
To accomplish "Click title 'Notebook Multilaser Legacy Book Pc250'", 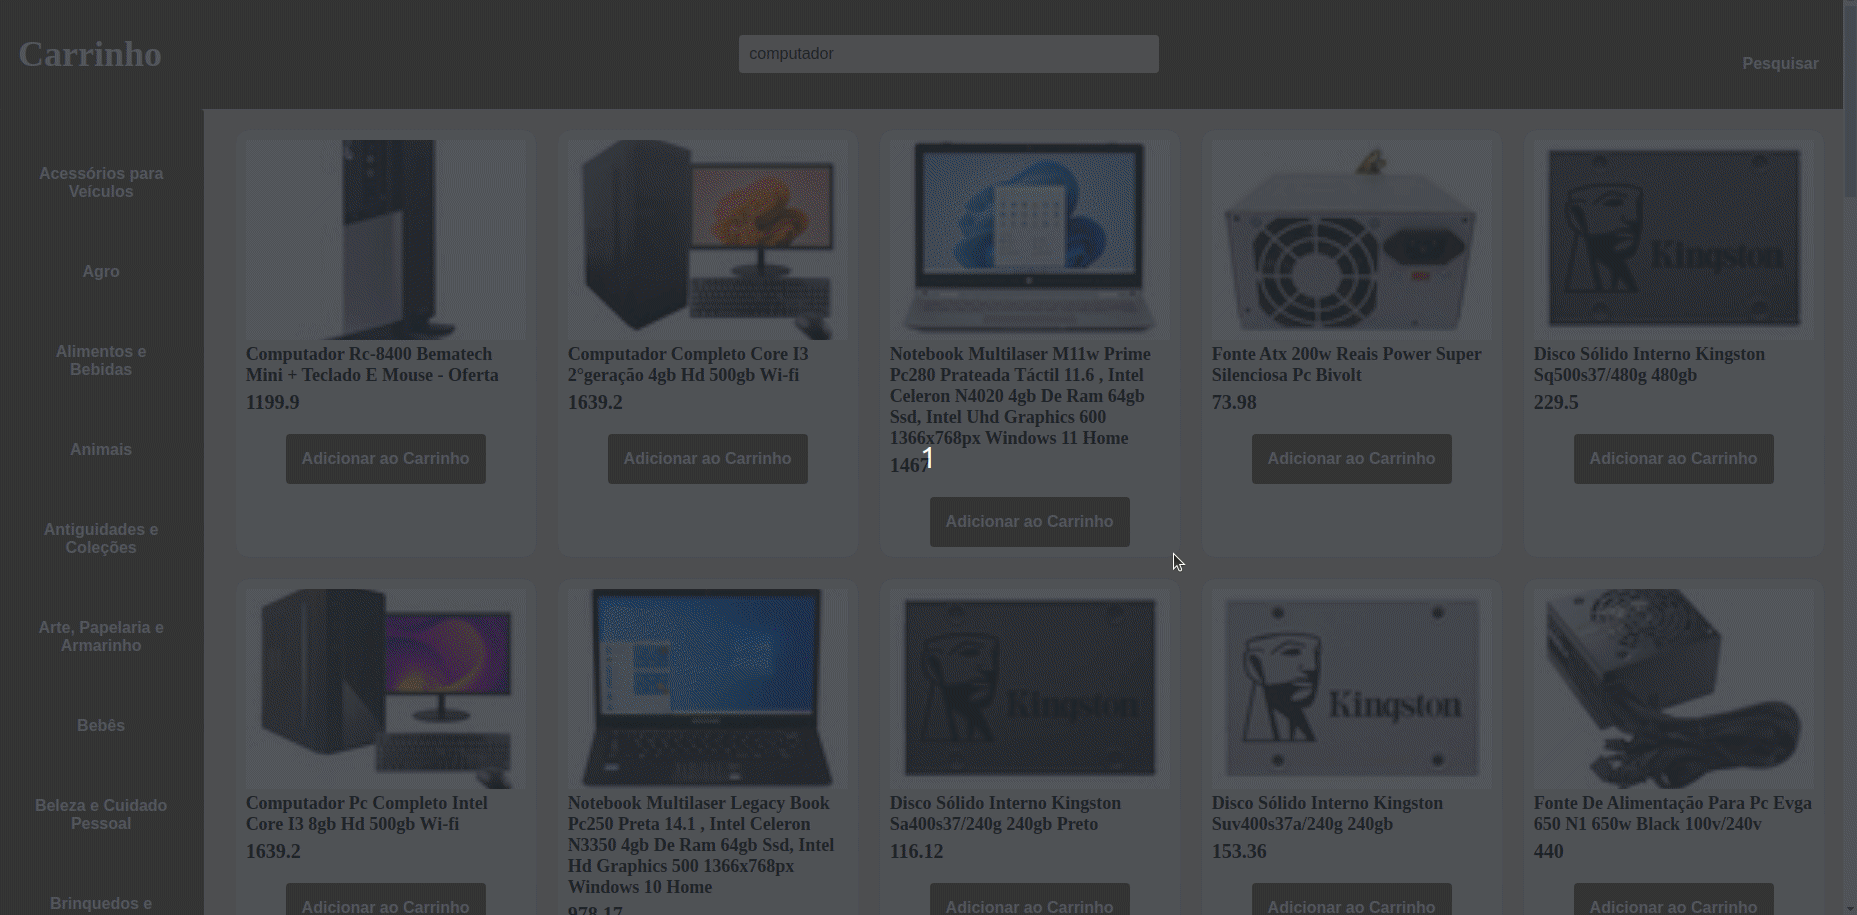I will [x=701, y=845].
